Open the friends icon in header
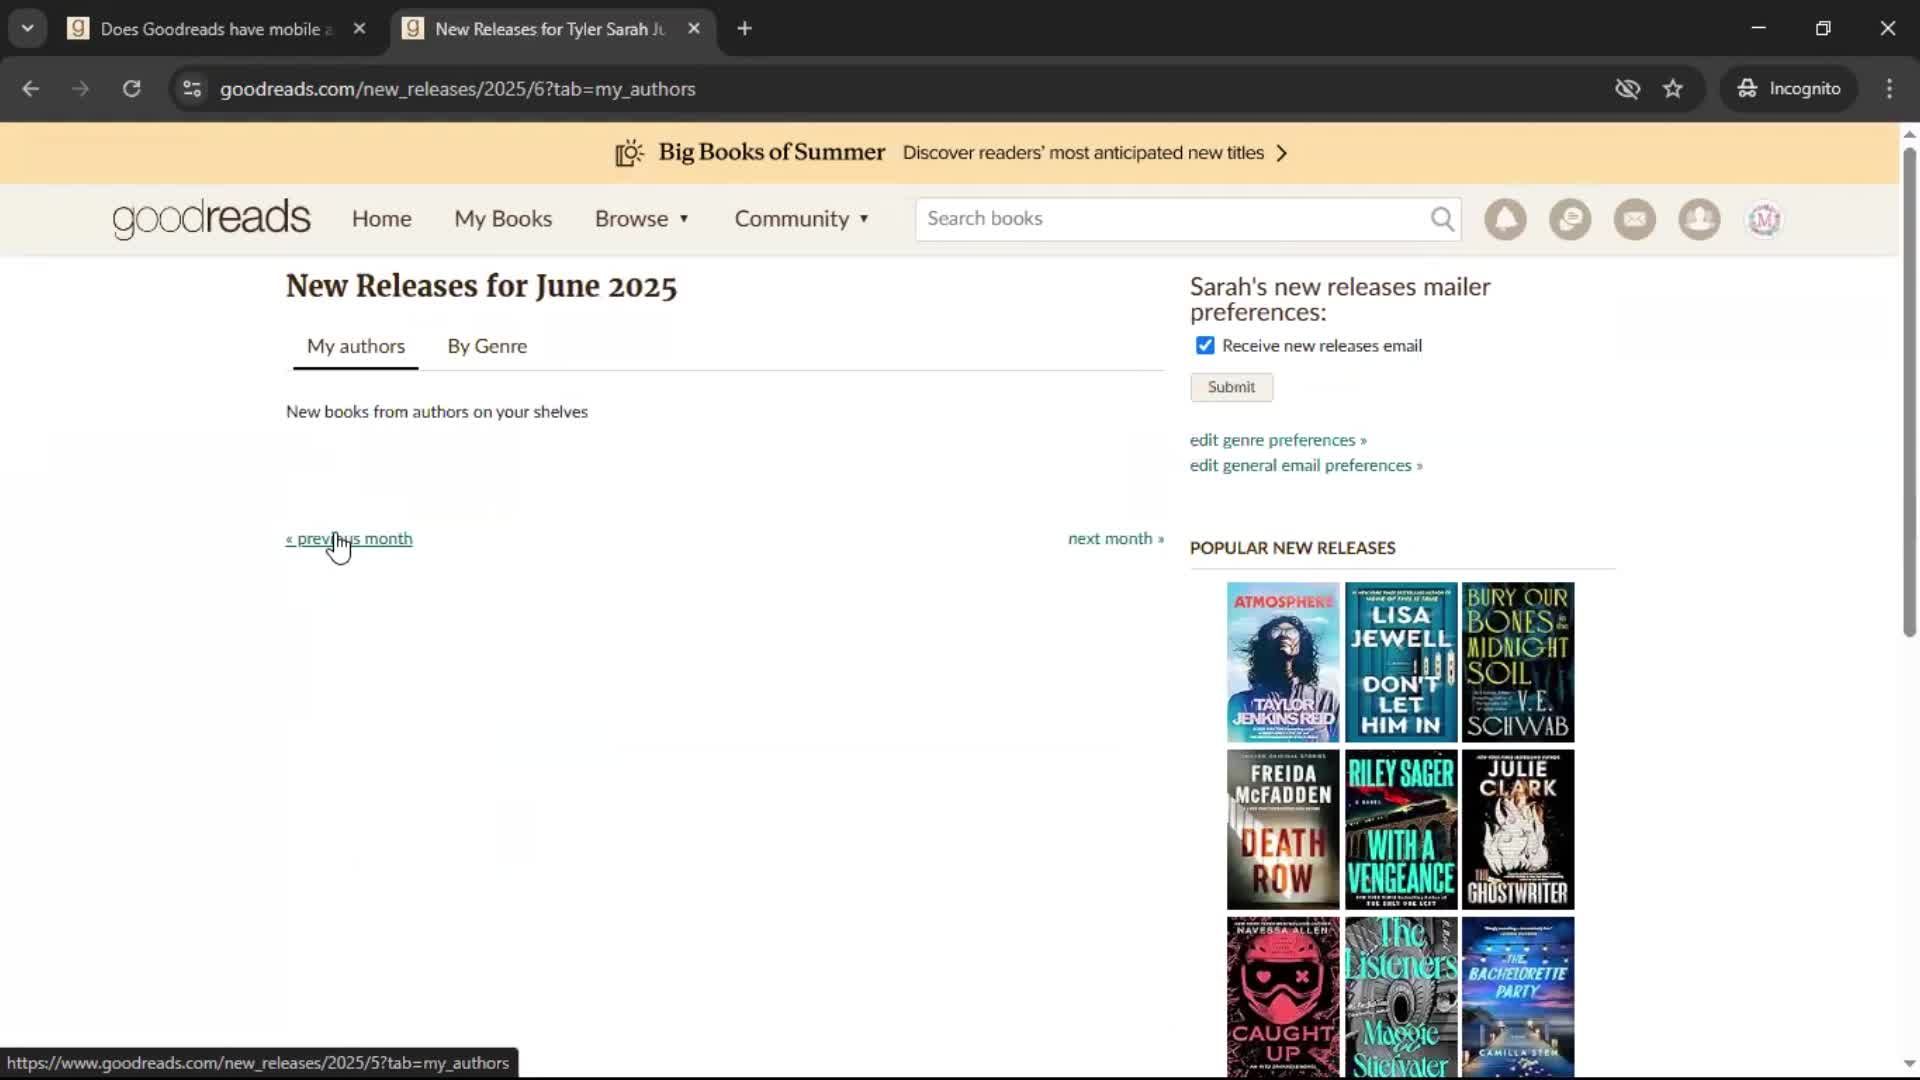Image resolution: width=1920 pixels, height=1080 pixels. pyautogui.click(x=1699, y=219)
